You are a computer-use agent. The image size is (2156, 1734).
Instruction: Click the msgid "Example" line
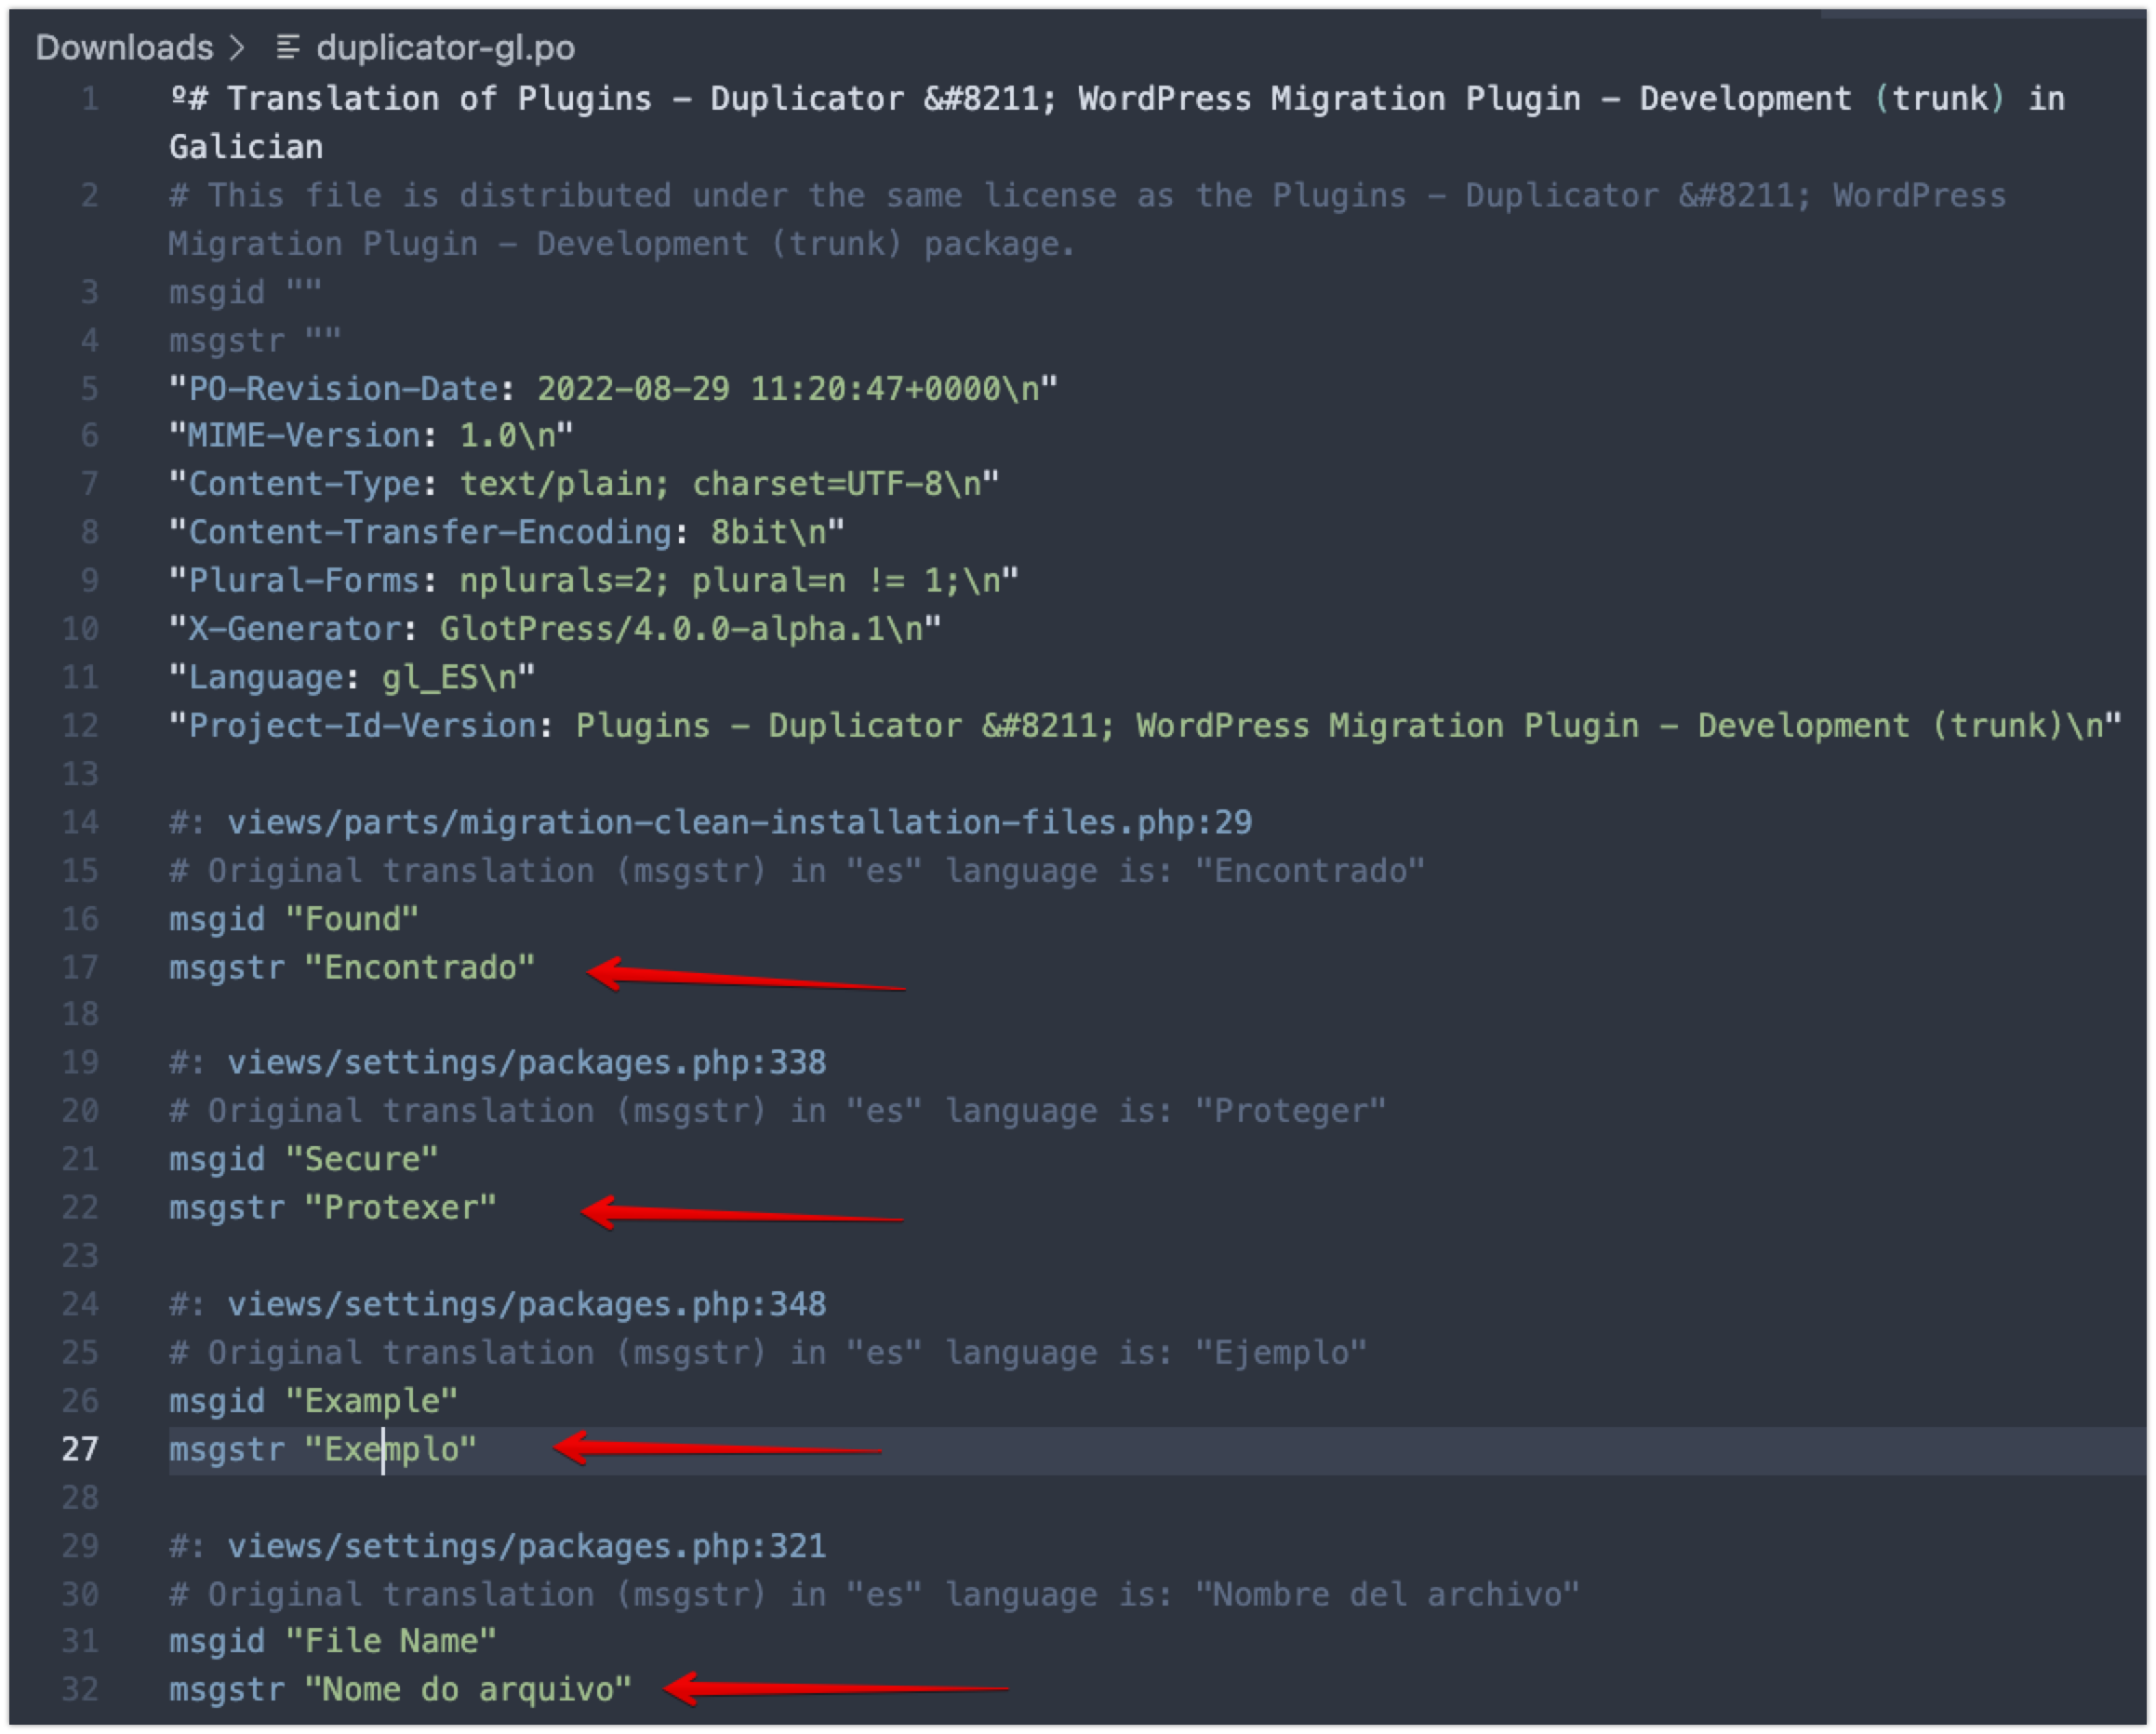[313, 1401]
